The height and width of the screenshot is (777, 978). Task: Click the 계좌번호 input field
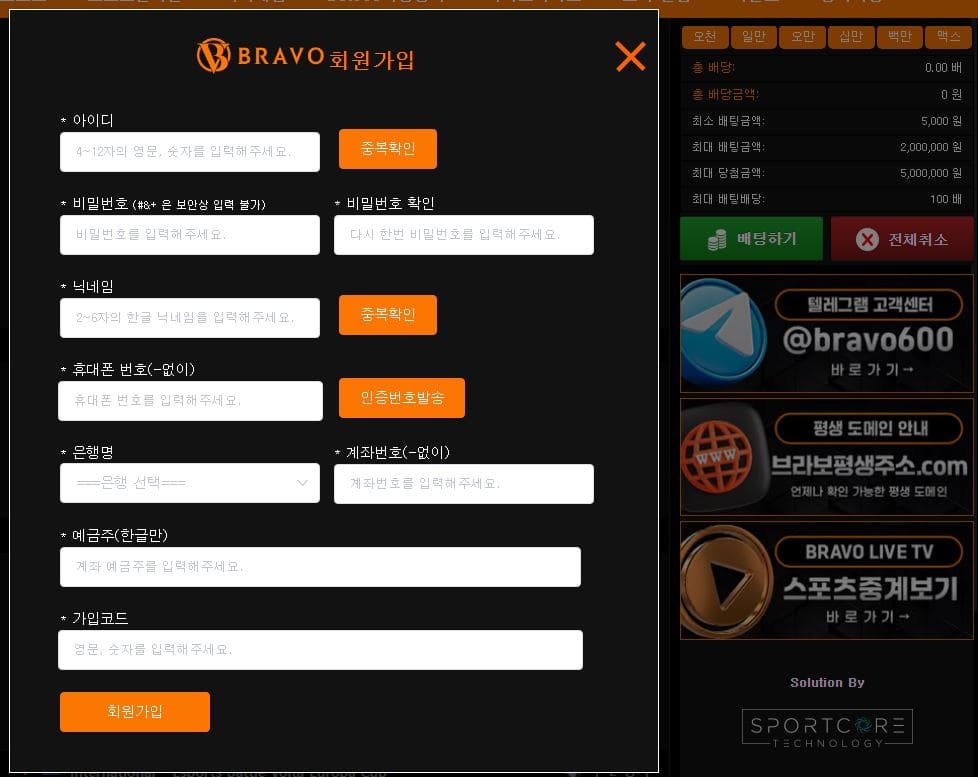[x=463, y=483]
